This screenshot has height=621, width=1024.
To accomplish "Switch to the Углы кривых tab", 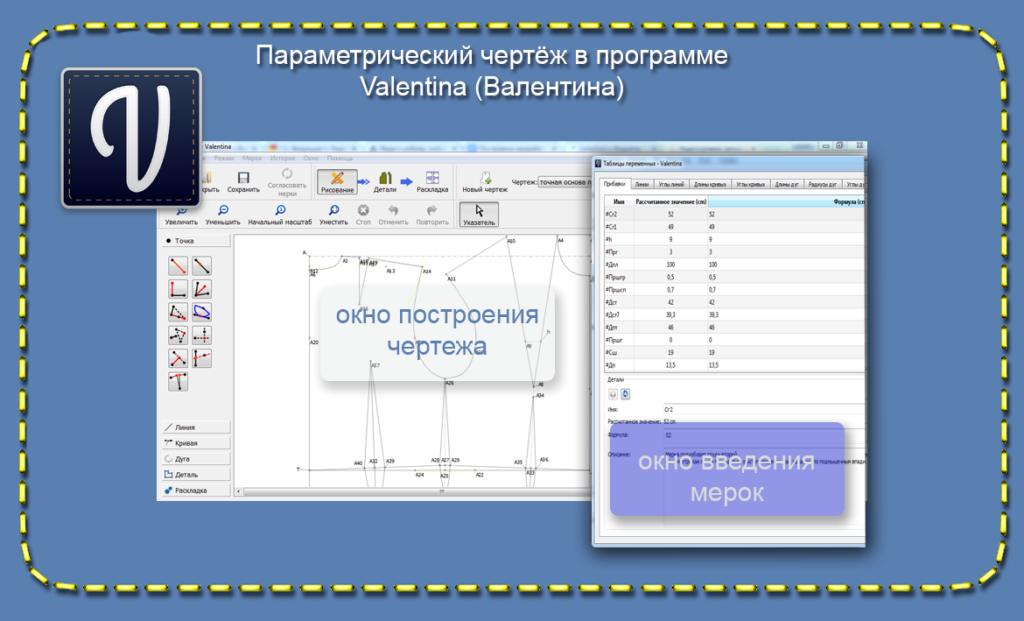I will click(x=751, y=184).
